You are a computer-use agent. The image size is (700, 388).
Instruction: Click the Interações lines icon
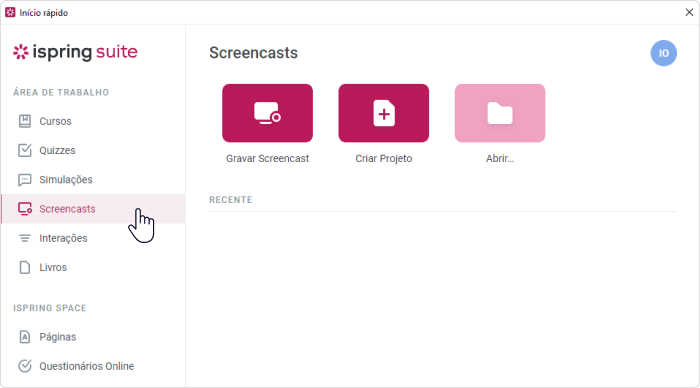click(x=25, y=238)
